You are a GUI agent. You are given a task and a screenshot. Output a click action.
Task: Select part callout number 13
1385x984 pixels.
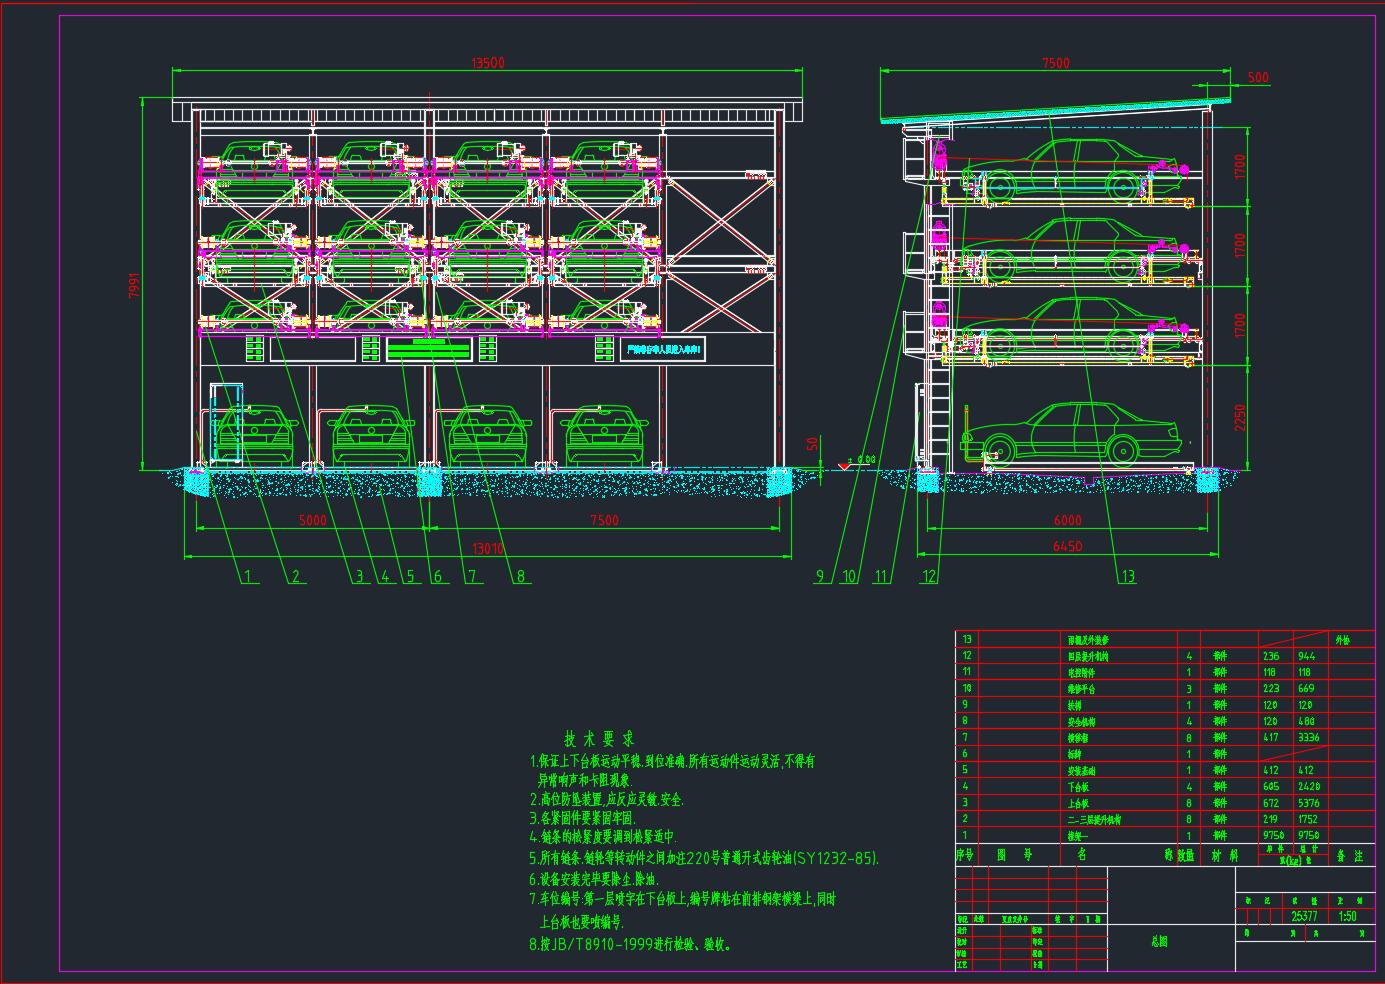click(x=1128, y=576)
